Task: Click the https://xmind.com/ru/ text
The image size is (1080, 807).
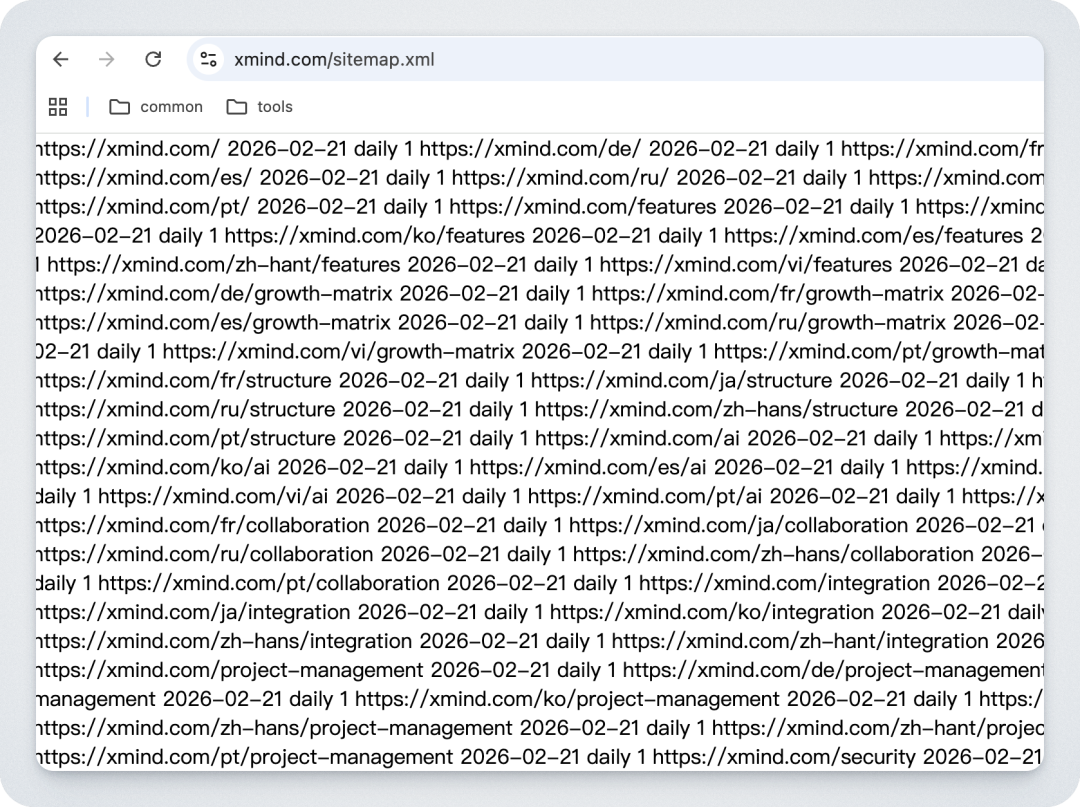Action: (x=560, y=178)
